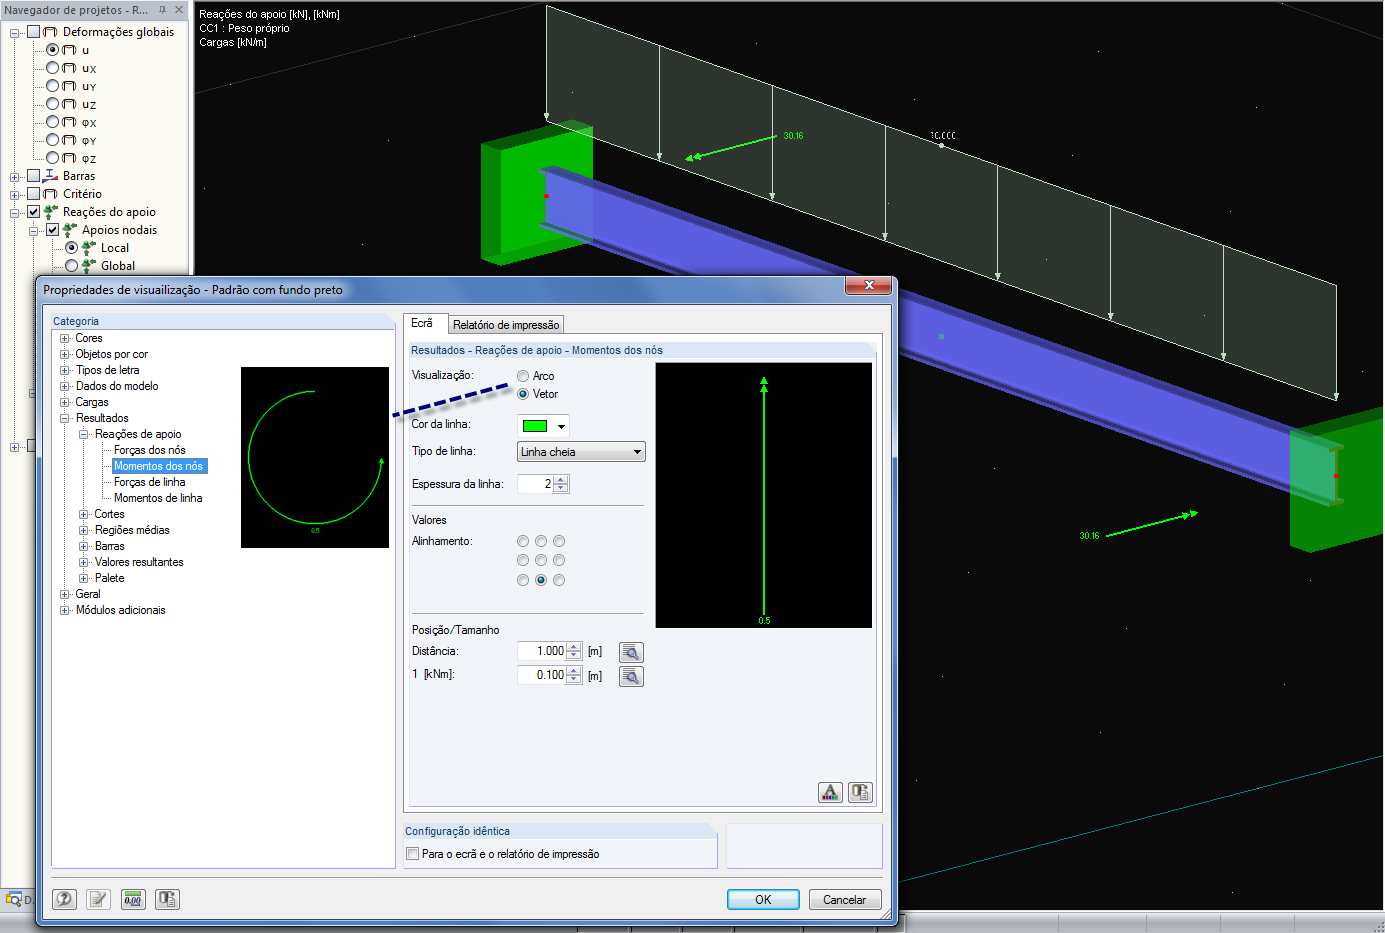Screen dimensions: 1385x933
Task: Toggle the Deformações globais checkbox
Action: click(x=33, y=32)
